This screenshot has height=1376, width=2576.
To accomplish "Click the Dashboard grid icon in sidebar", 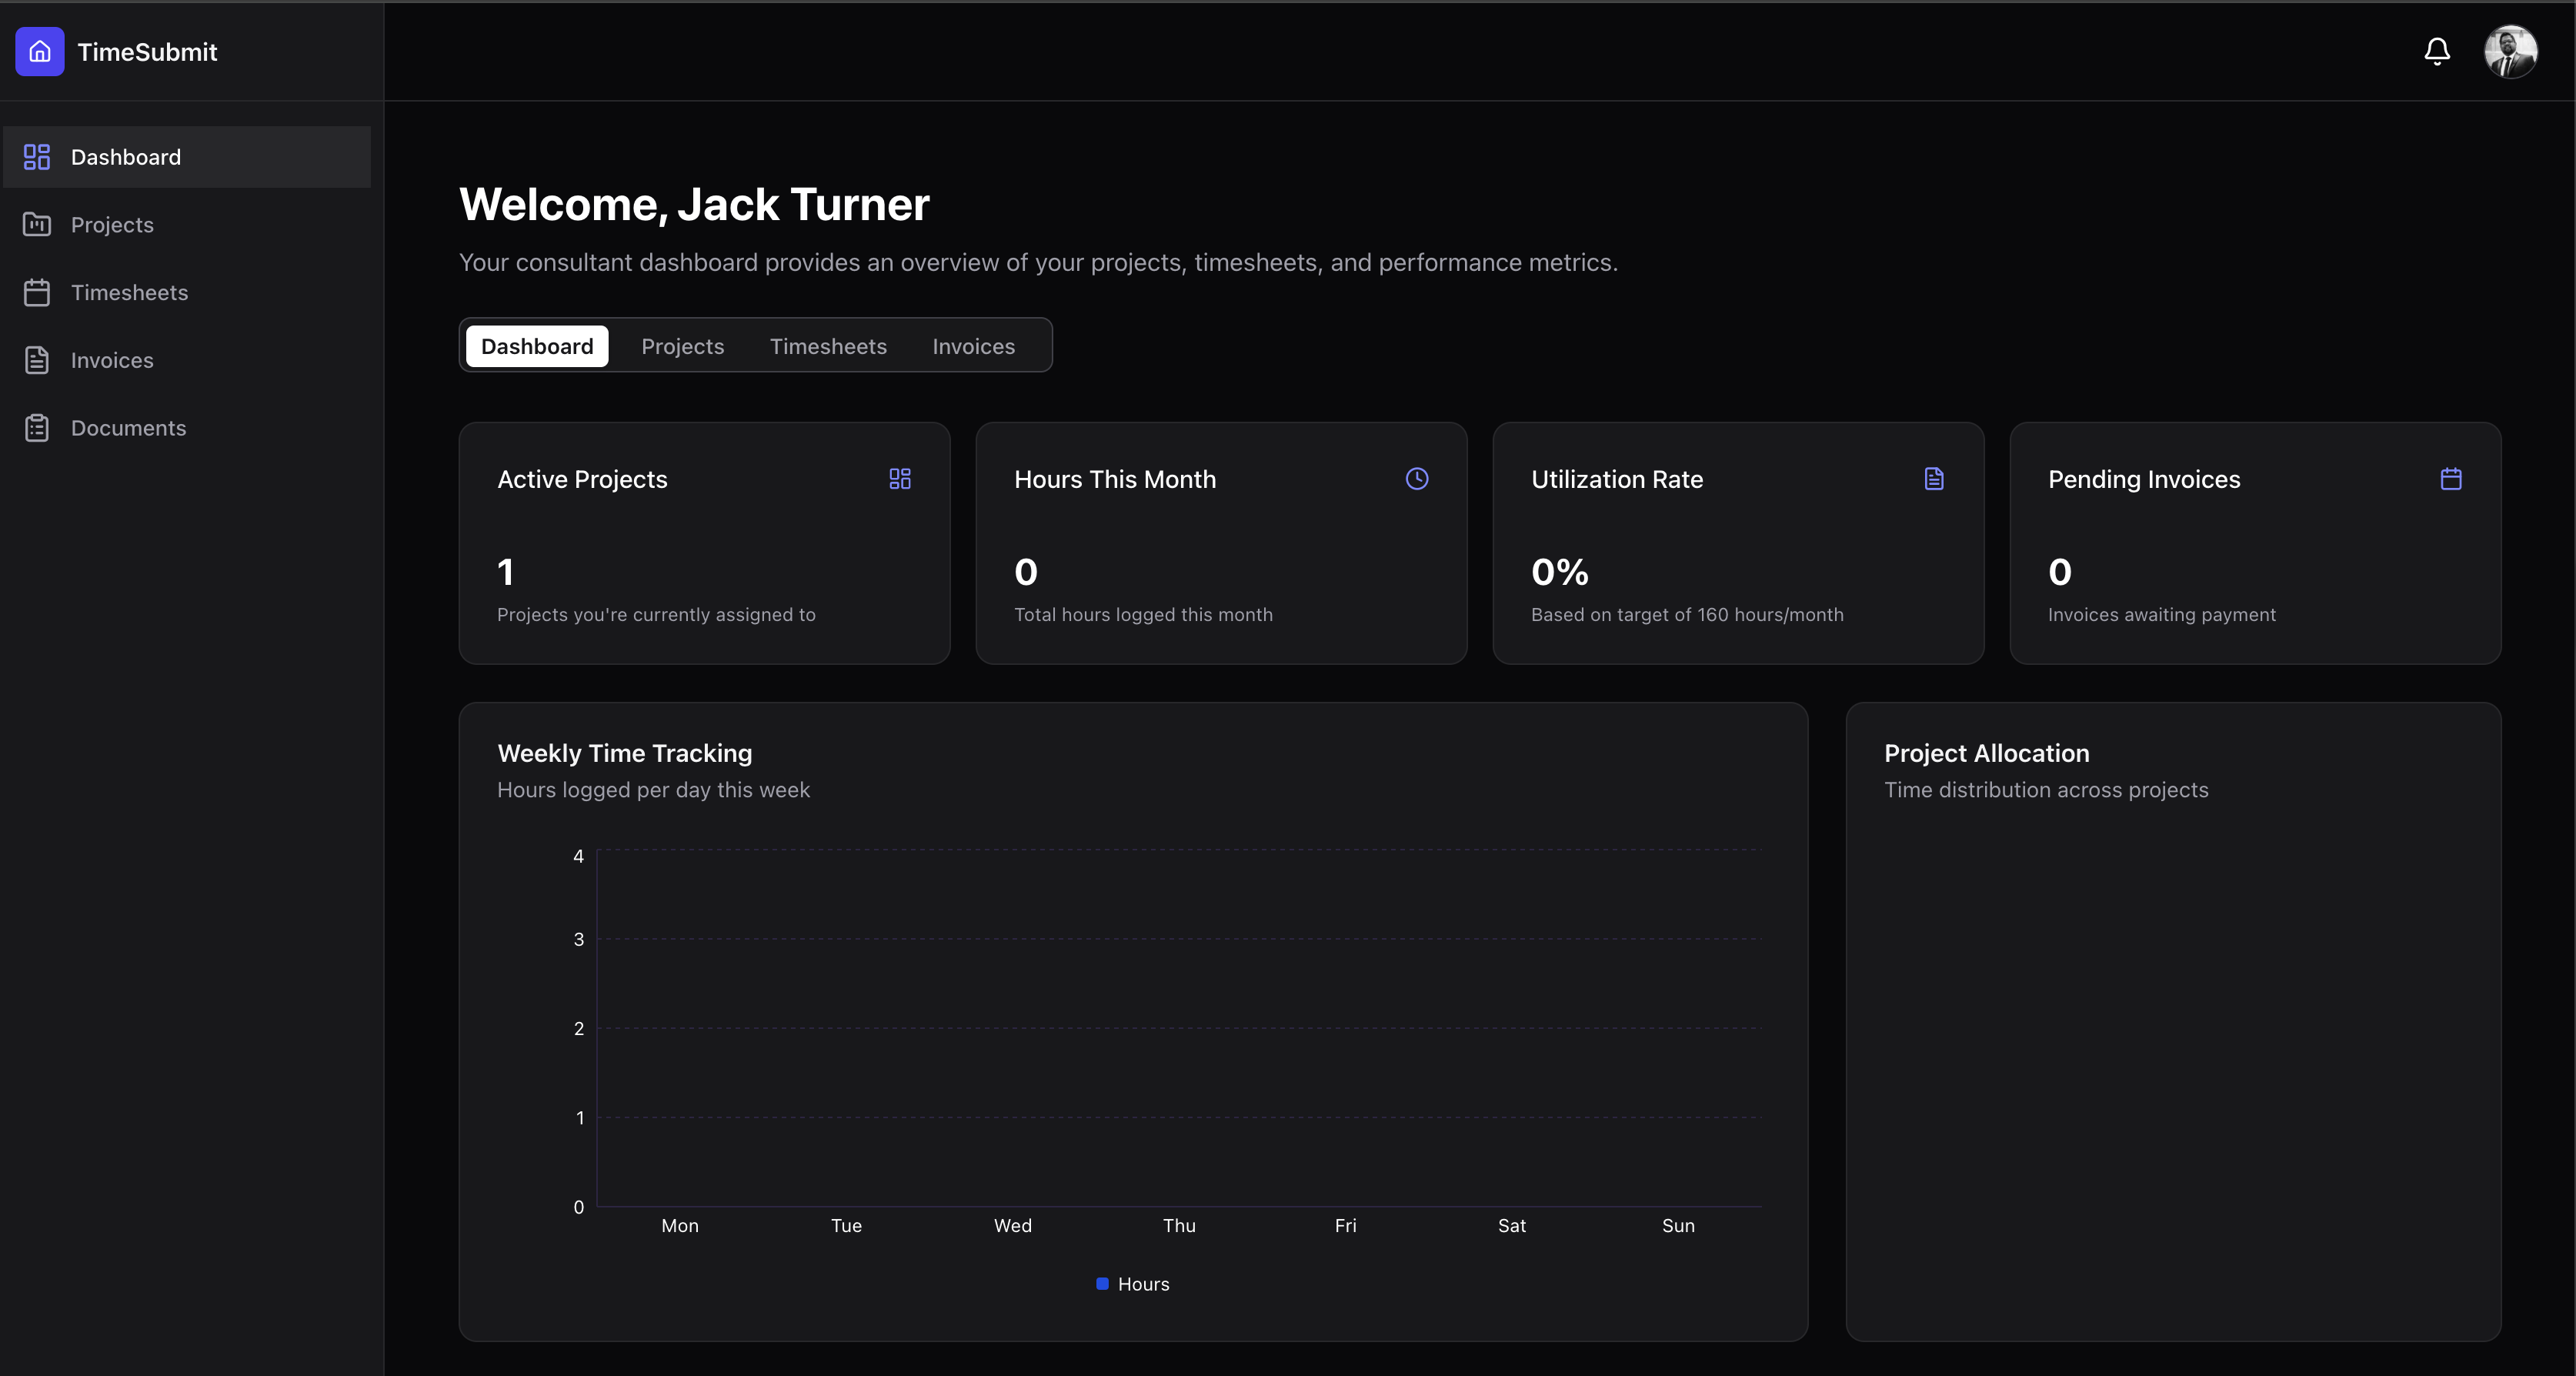I will pos(37,157).
